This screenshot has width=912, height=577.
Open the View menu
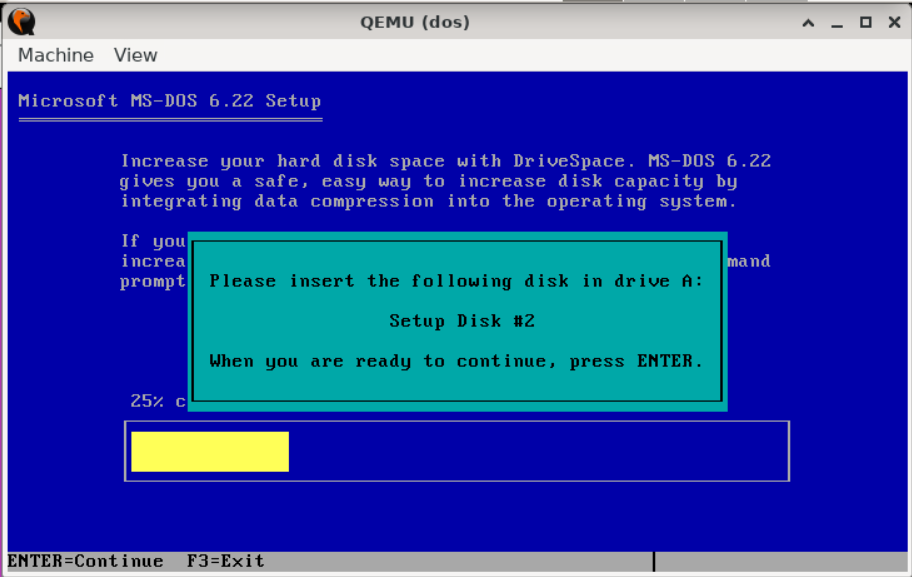135,55
